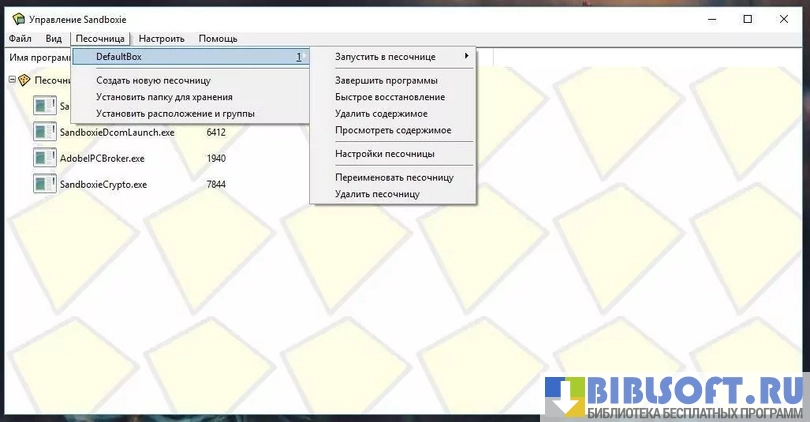Open the 'Настроить' menu

(x=161, y=38)
